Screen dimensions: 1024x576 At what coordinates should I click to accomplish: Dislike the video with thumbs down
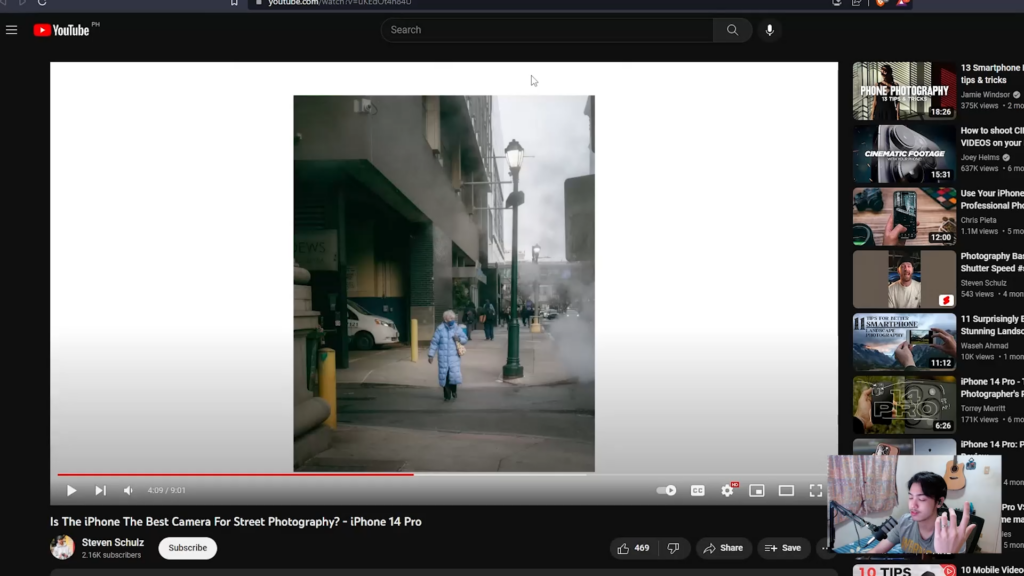click(673, 548)
